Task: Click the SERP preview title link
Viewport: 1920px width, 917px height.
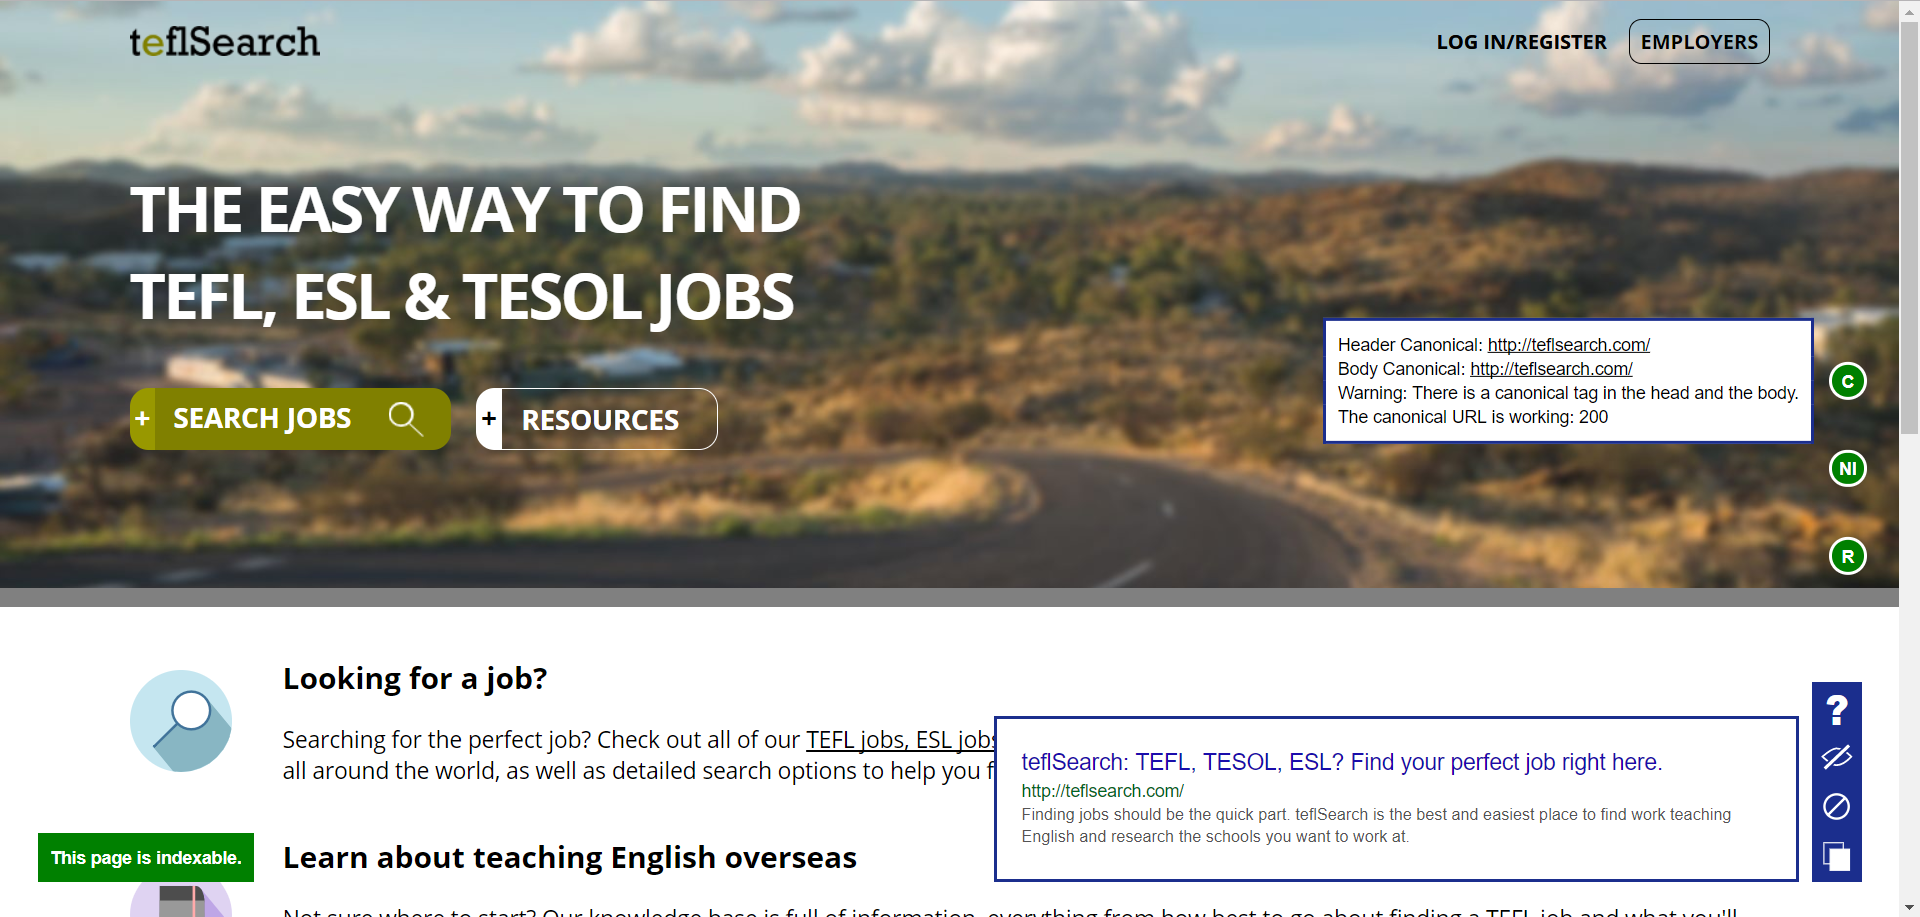Action: pos(1341,762)
